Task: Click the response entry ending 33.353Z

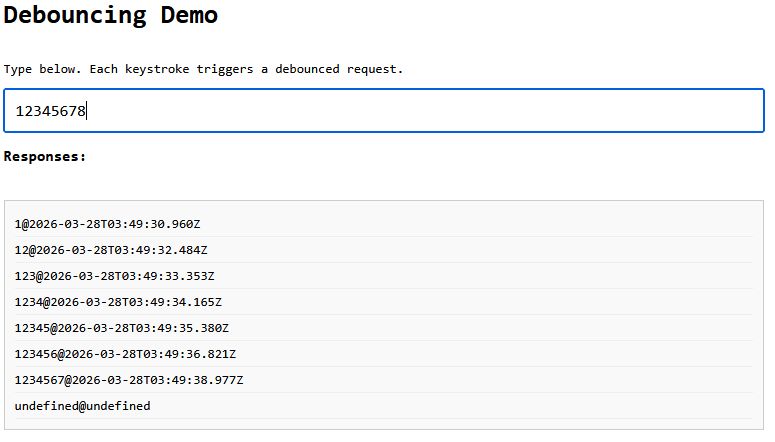Action: [115, 276]
